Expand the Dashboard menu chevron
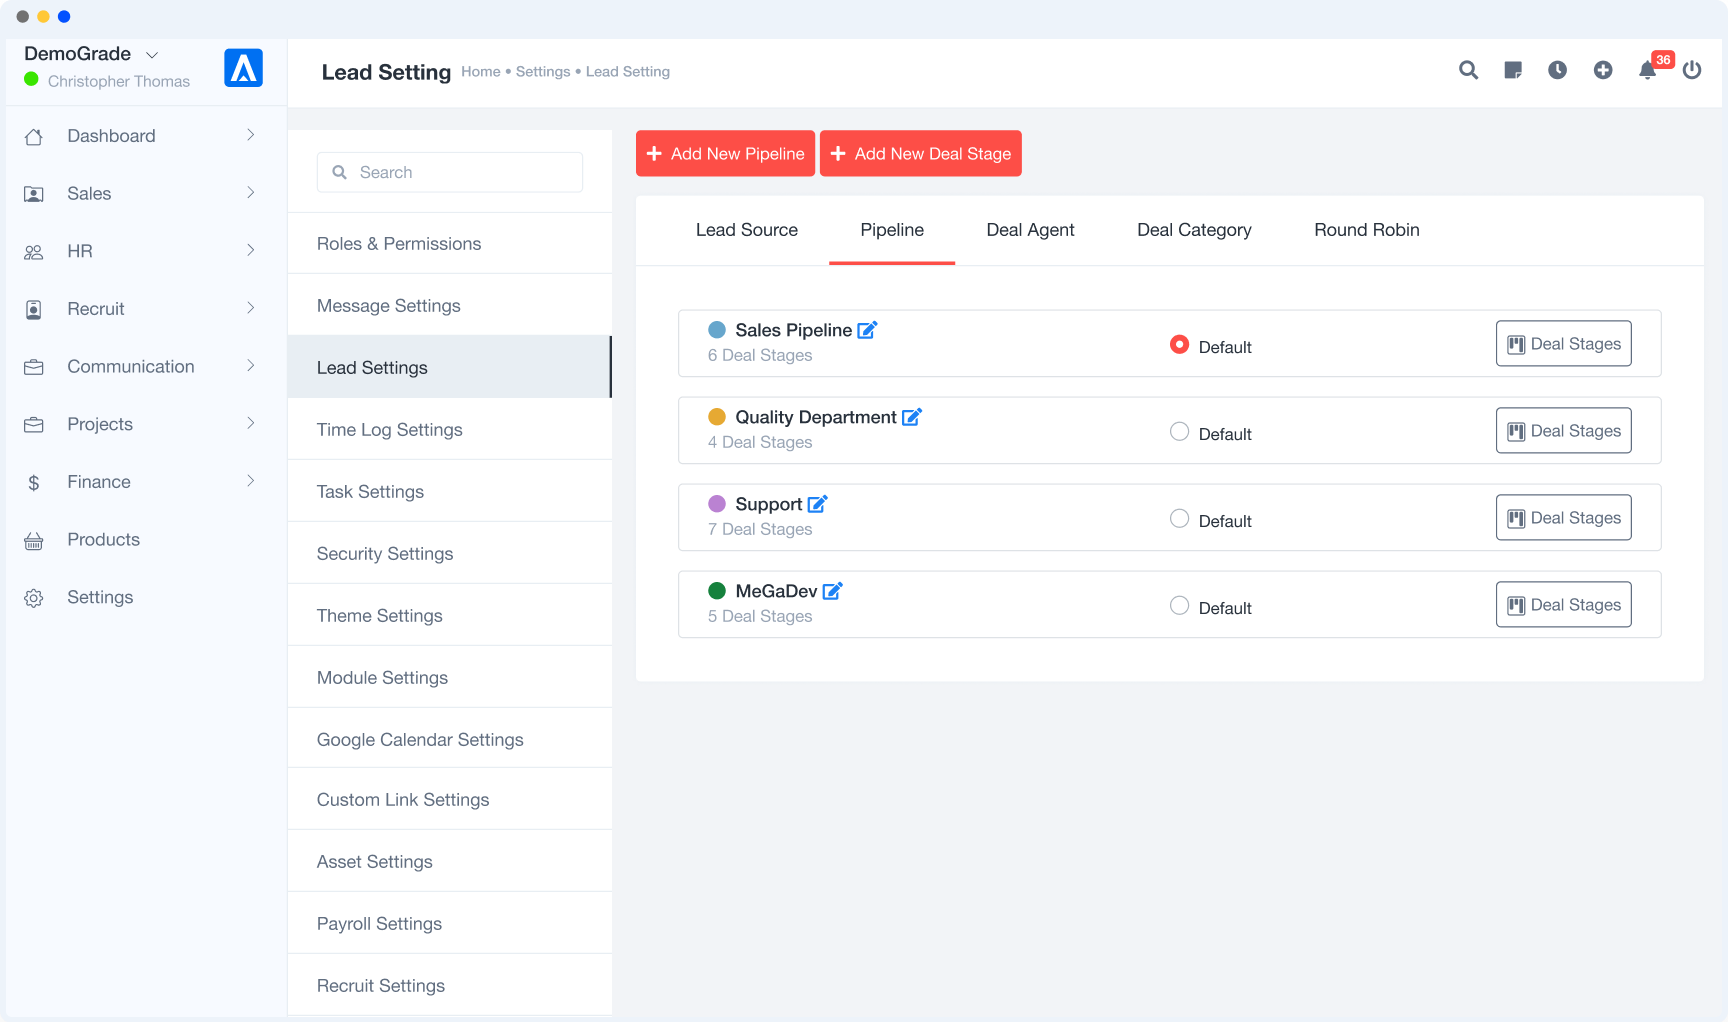Screen dimensions: 1728x1022 251,135
